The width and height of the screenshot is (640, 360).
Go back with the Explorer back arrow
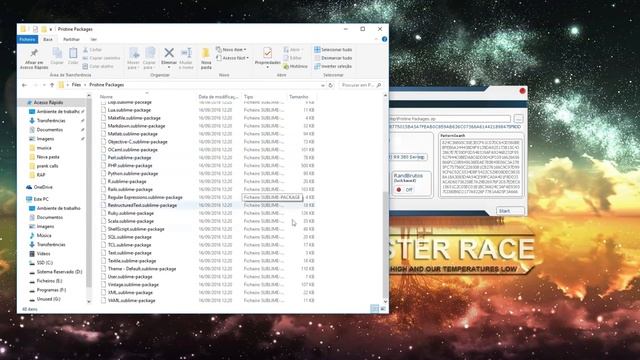coord(24,85)
